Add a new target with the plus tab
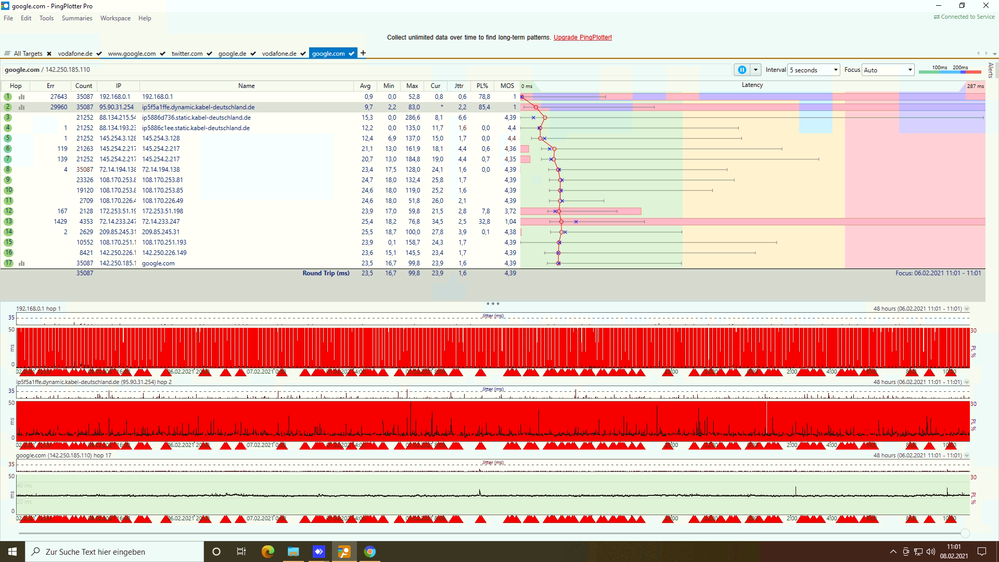The width and height of the screenshot is (999, 562). (363, 53)
